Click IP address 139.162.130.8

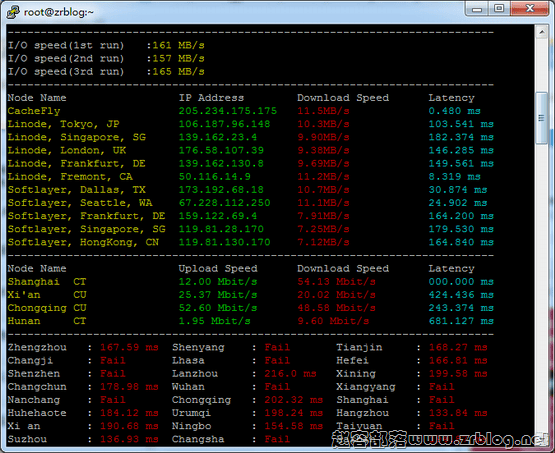(221, 163)
